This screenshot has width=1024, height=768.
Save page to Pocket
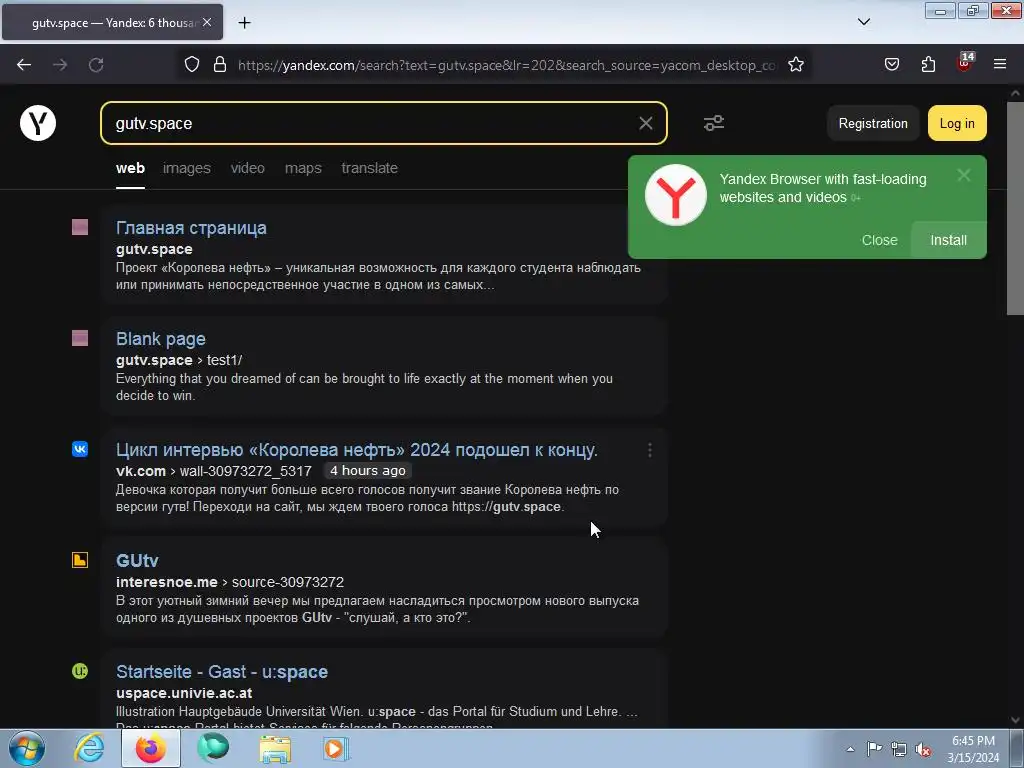(x=892, y=65)
